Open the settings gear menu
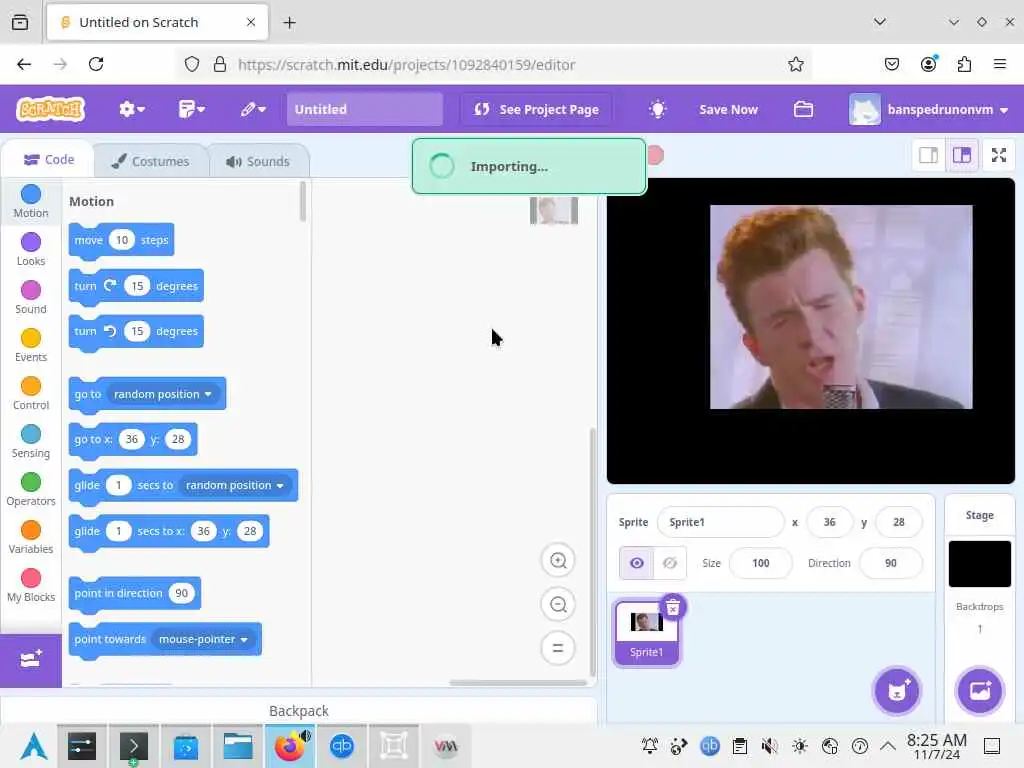 (x=131, y=109)
